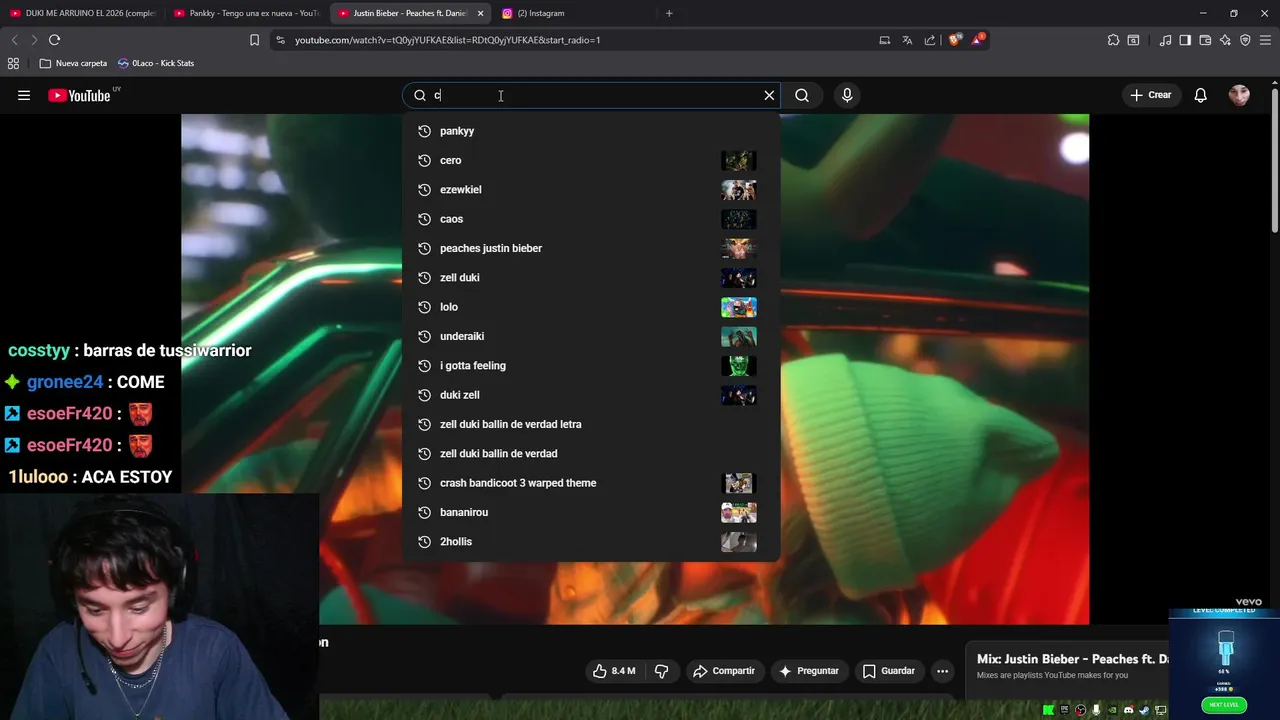The height and width of the screenshot is (720, 1280).
Task: Choose the caos suggestion
Action: 590,219
